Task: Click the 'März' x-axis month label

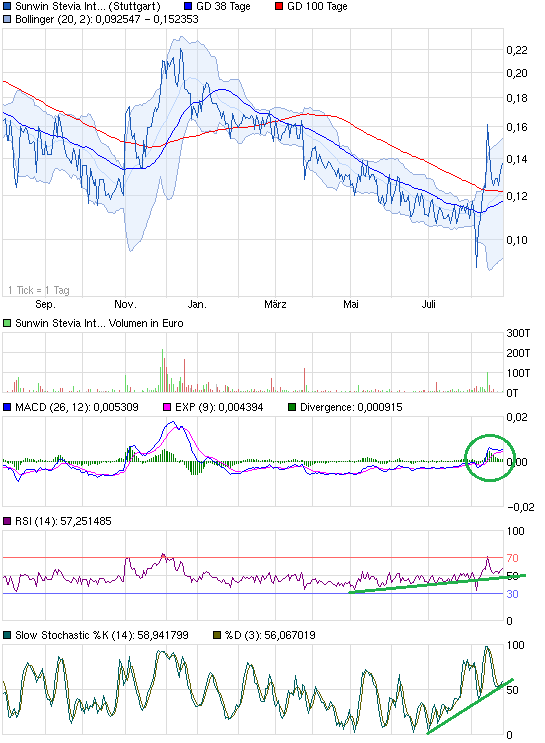Action: (x=275, y=304)
